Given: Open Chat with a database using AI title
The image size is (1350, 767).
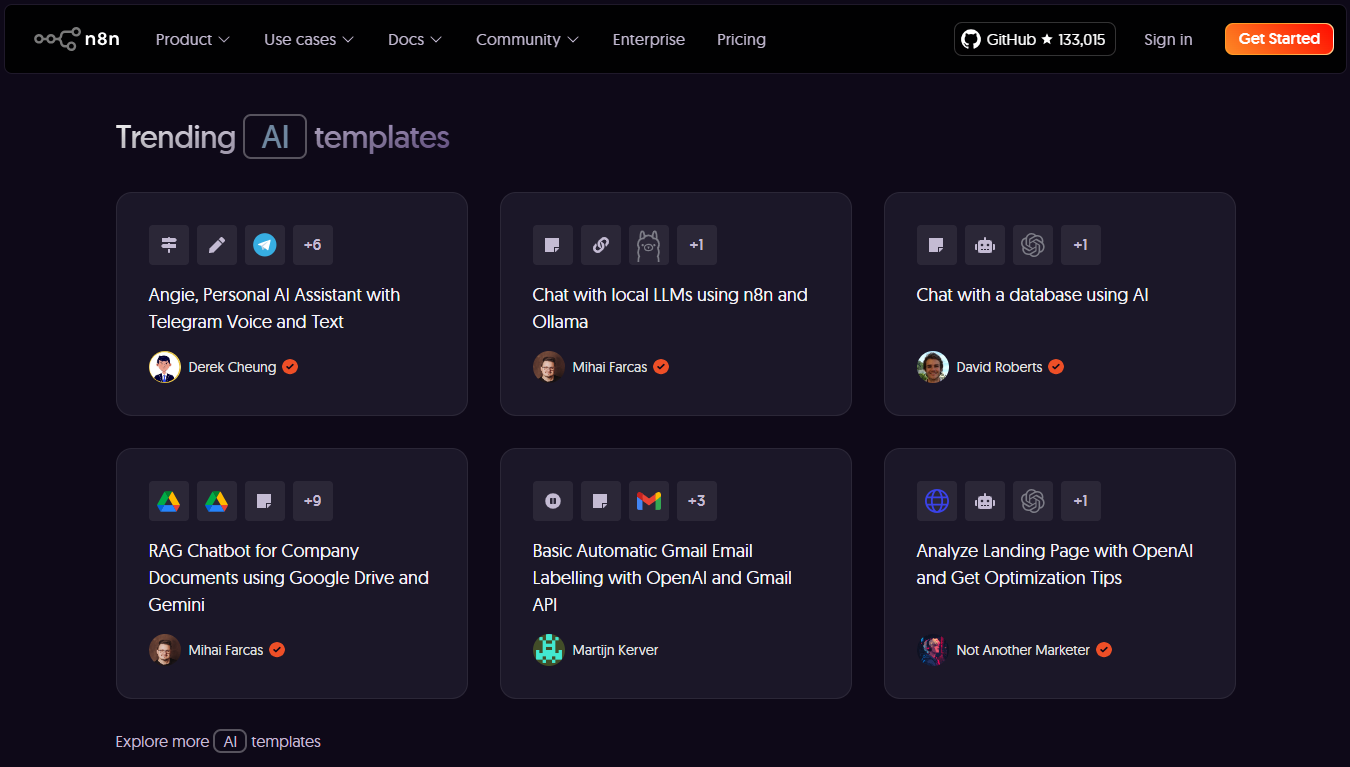Looking at the screenshot, I should 1032,295.
